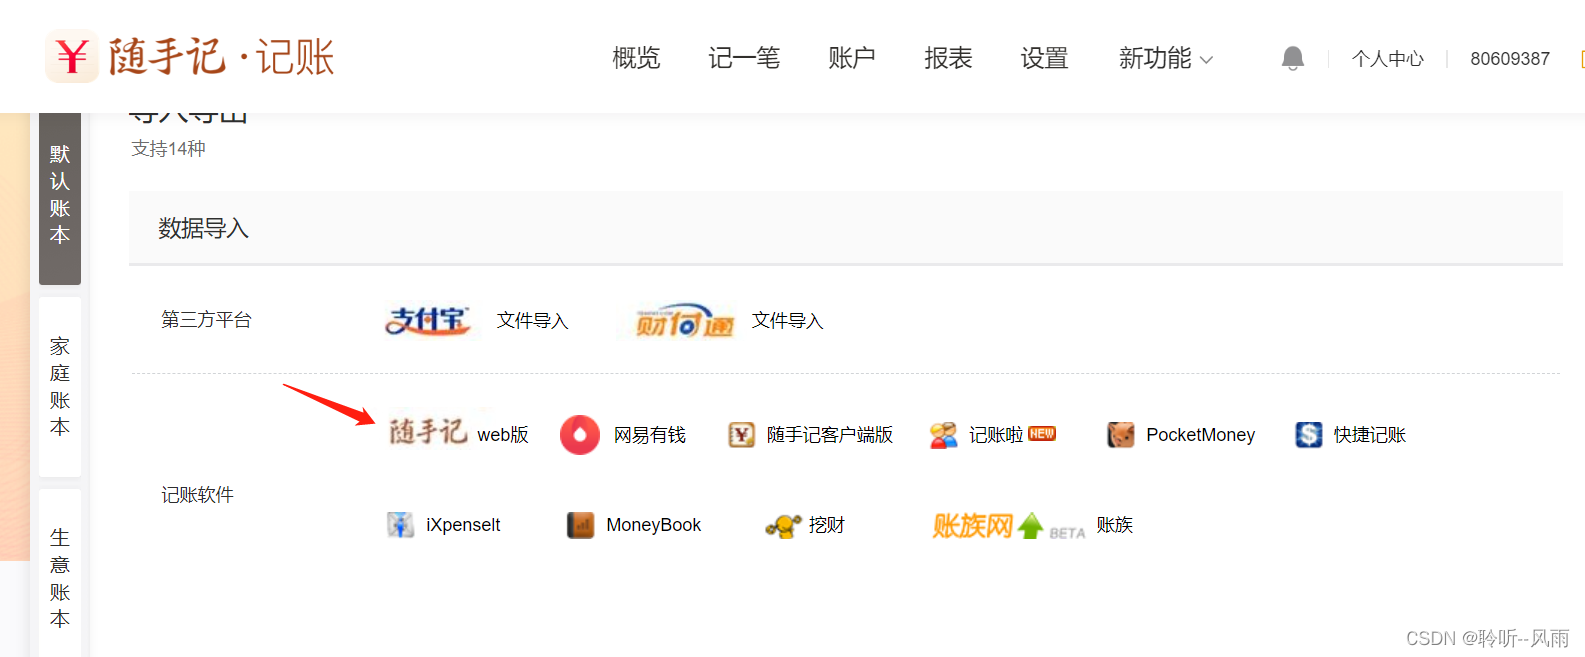This screenshot has width=1585, height=657.
Task: Click the 支持14种 text
Action: 168,149
